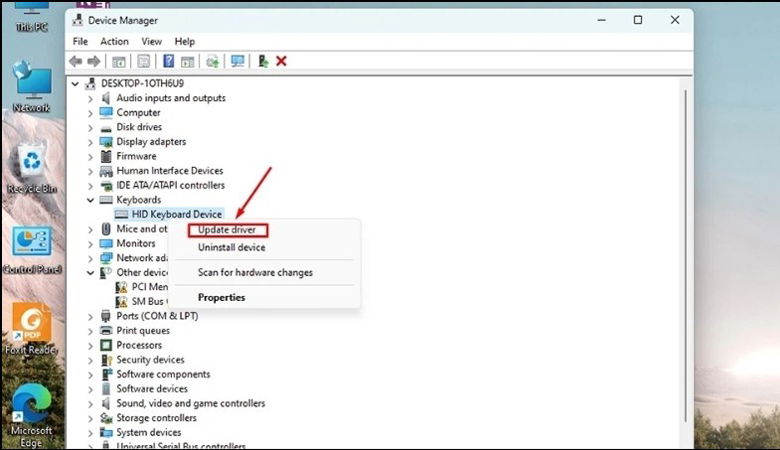Viewport: 780px width, 450px height.
Task: Click the blue Help icon in the toolbar
Action: 169,61
